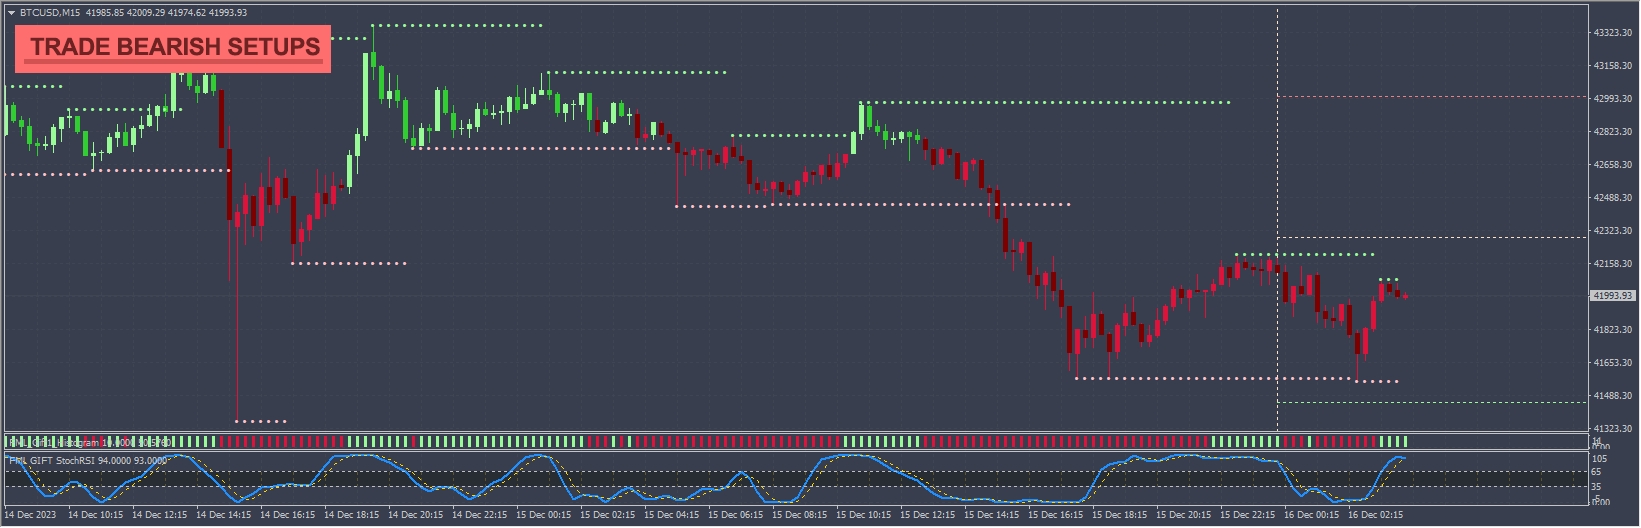Image resolution: width=1641 pixels, height=528 pixels.
Task: Click the 41323.30 price scale label
Action: coord(1613,429)
